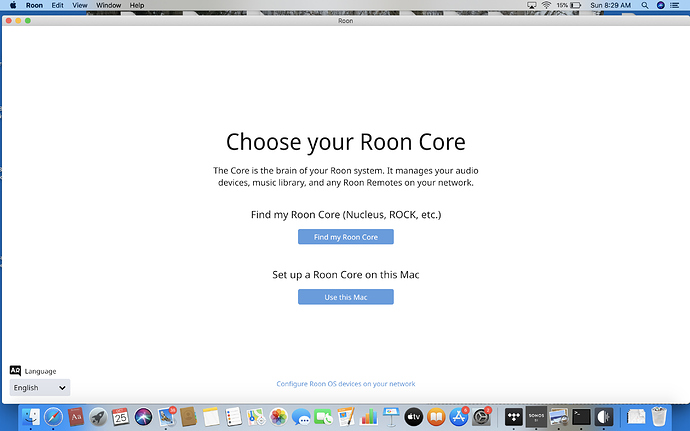Open Preview app in the Dock
Viewport: 690px width, 431px height.
pyautogui.click(x=558, y=416)
